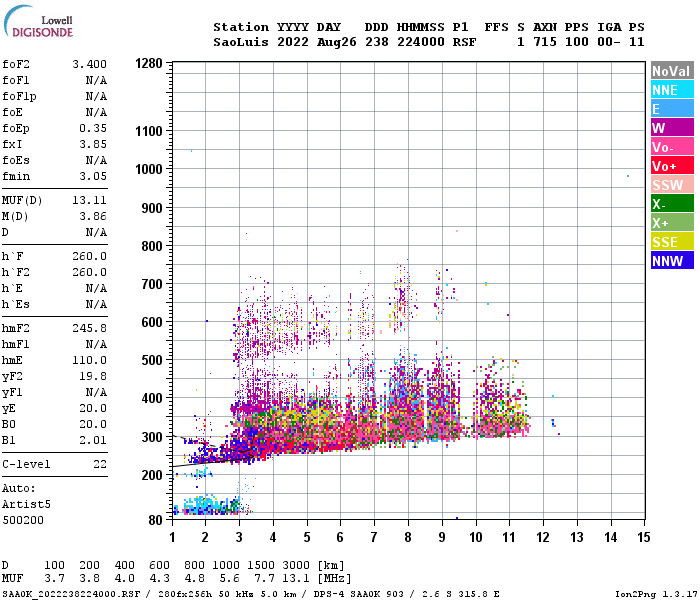Click the yE value 20.0

pyautogui.click(x=93, y=408)
